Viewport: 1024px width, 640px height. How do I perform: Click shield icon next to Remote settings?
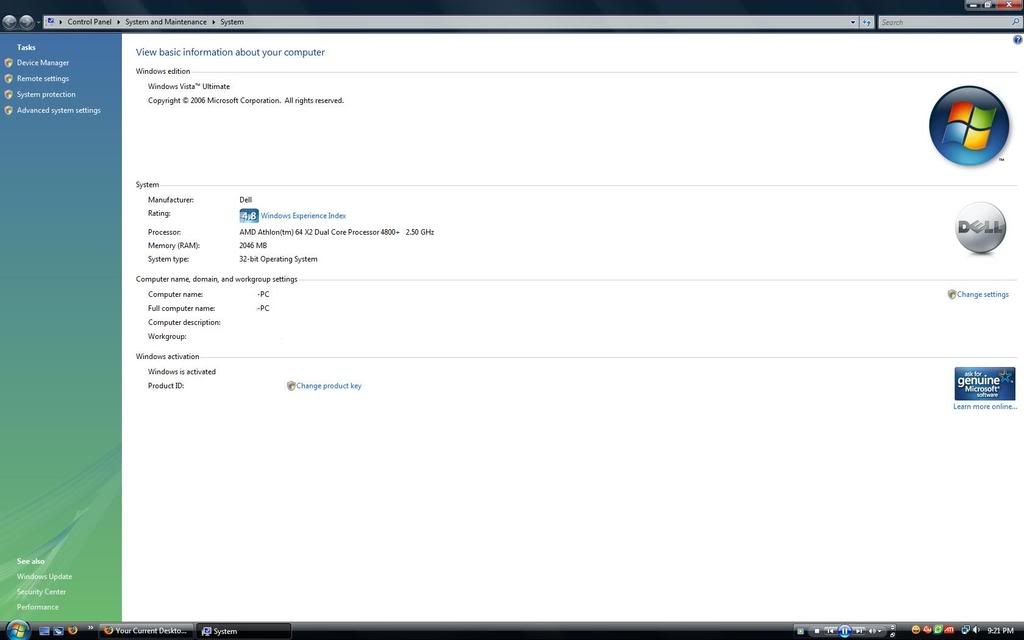click(8, 78)
